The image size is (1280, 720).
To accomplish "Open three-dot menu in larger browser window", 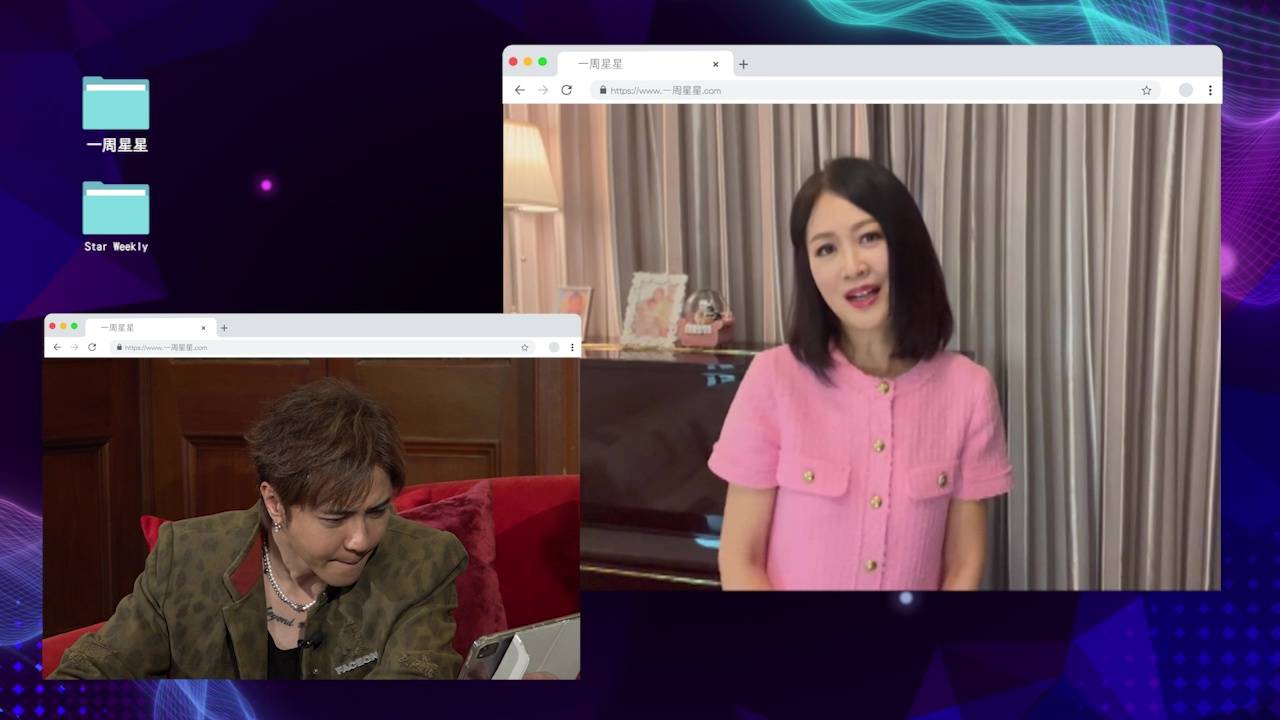I will tap(1210, 90).
